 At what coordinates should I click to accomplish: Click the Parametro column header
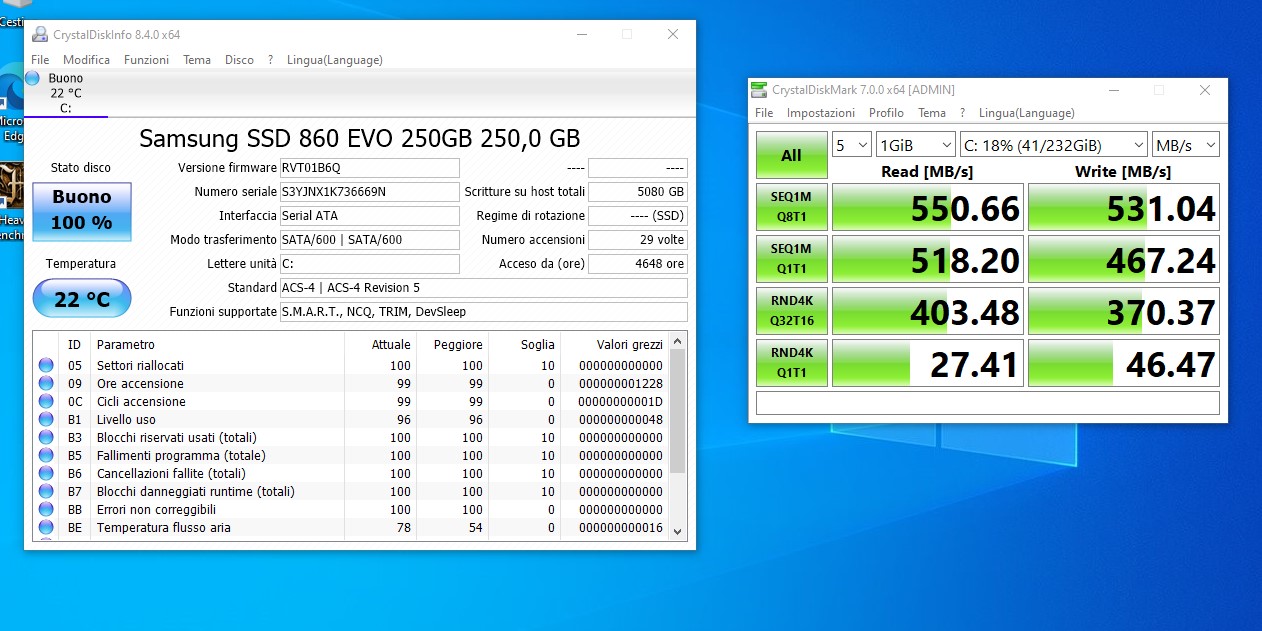(216, 344)
